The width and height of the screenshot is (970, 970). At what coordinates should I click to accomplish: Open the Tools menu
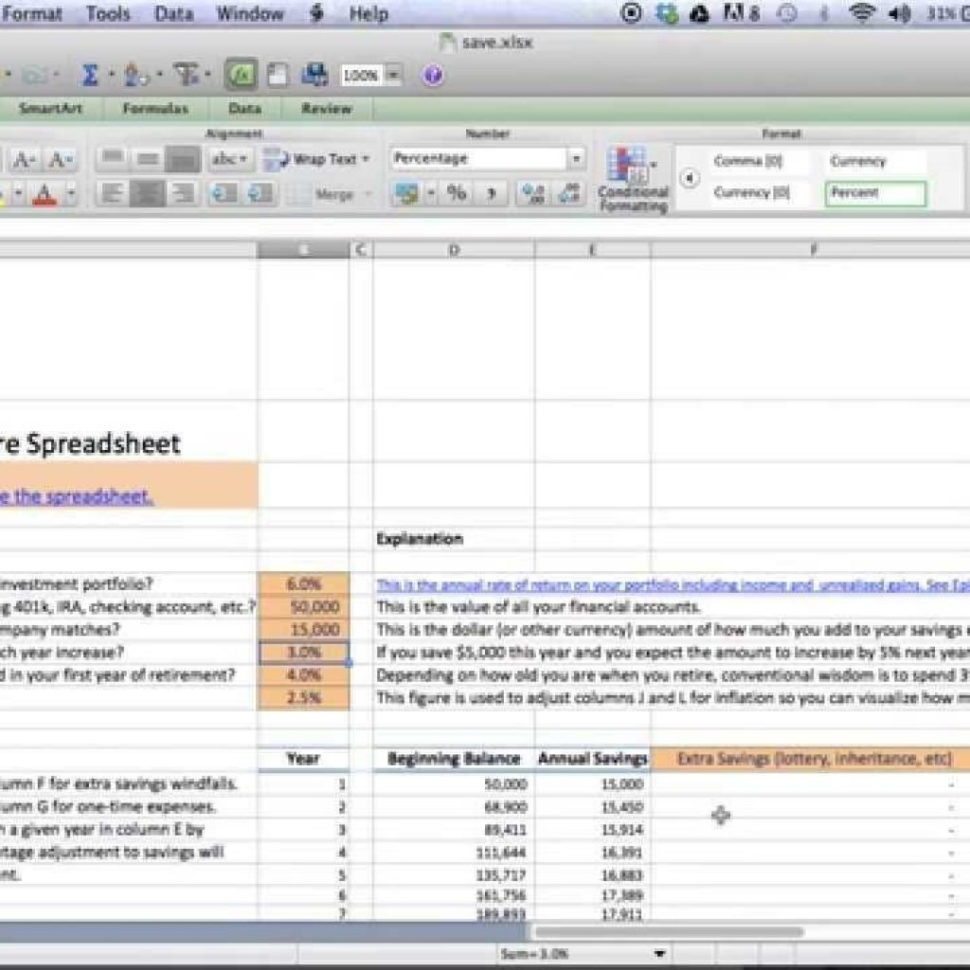[108, 13]
